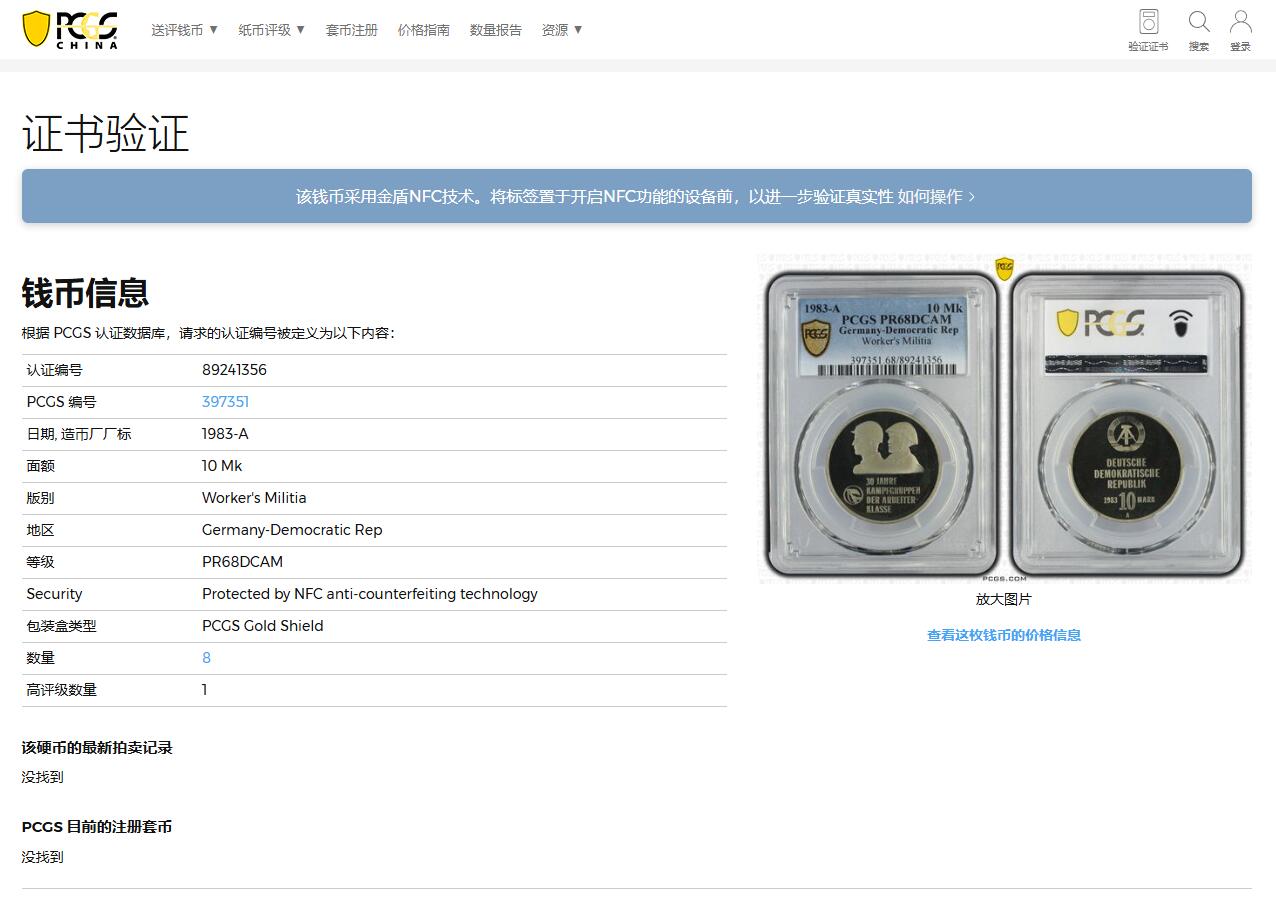This screenshot has width=1276, height=897.
Task: Click the 登录 user login icon
Action: (1240, 23)
